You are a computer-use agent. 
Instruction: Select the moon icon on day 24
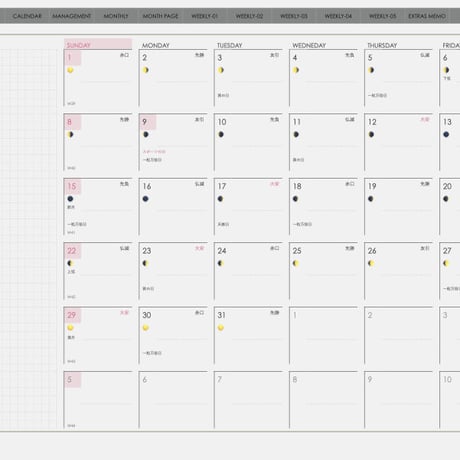click(221, 263)
